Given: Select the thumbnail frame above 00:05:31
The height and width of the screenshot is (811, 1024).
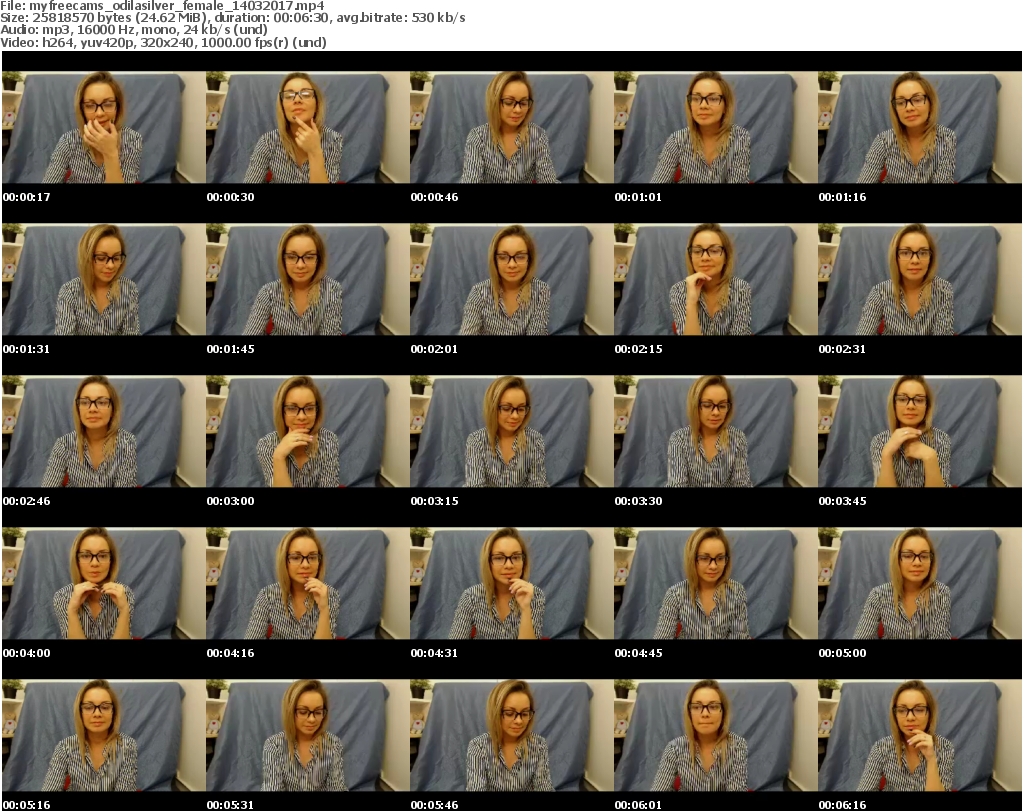Looking at the screenshot, I should pos(308,735).
